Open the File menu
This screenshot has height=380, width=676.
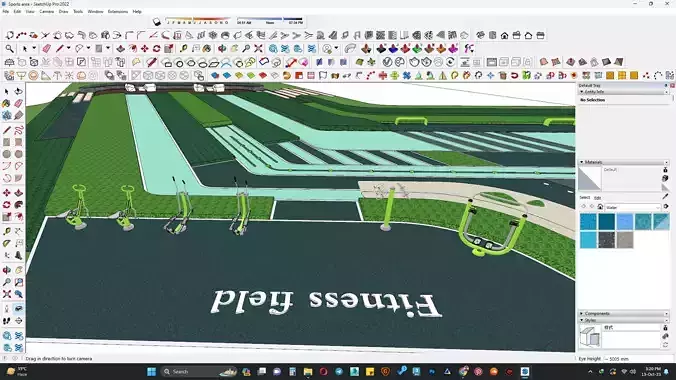(x=6, y=12)
